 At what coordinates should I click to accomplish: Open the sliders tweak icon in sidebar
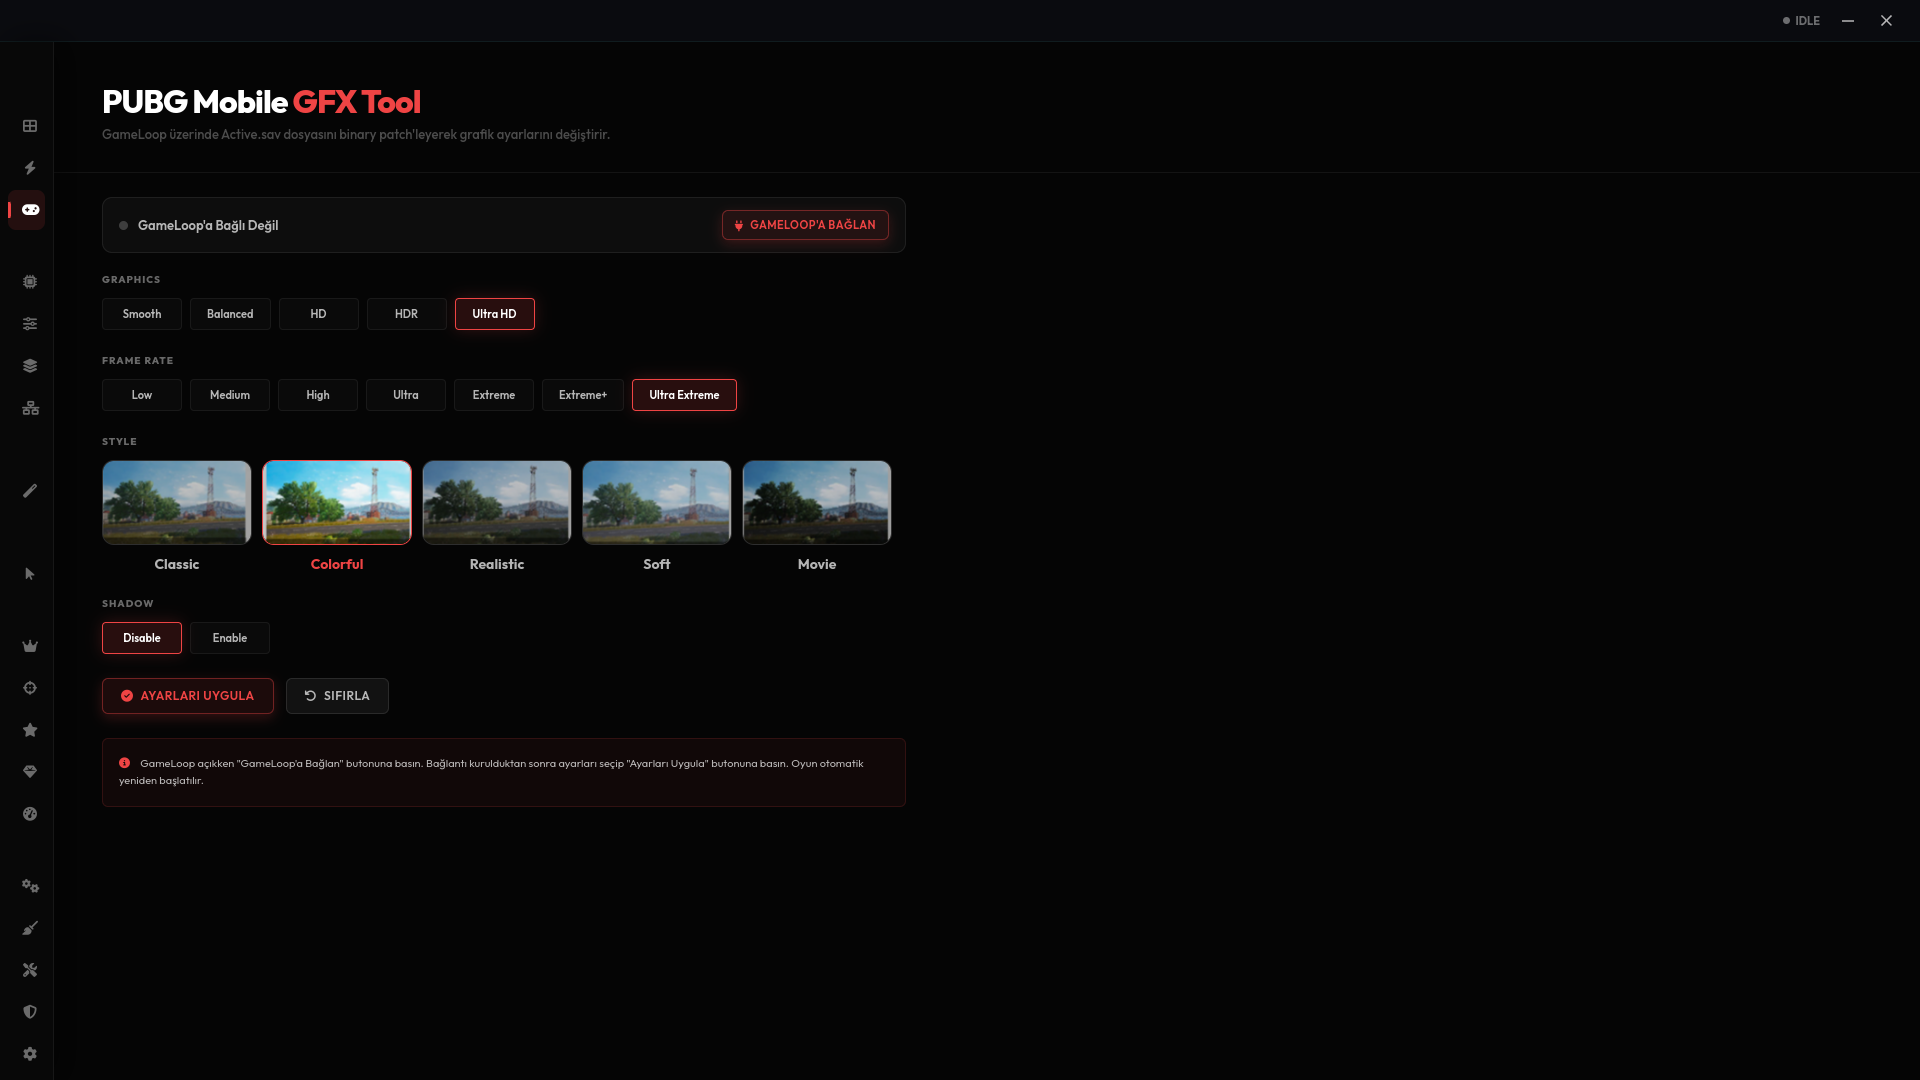click(x=30, y=324)
